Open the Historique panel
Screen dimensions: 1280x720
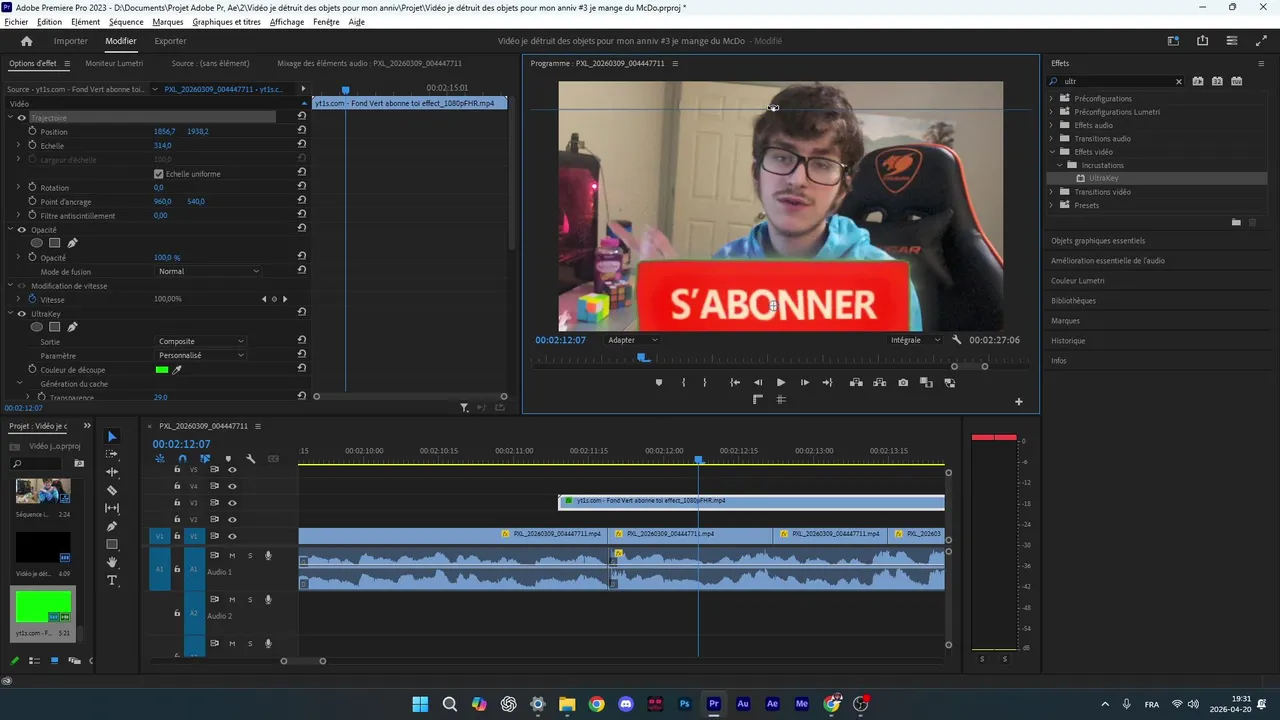point(1067,341)
